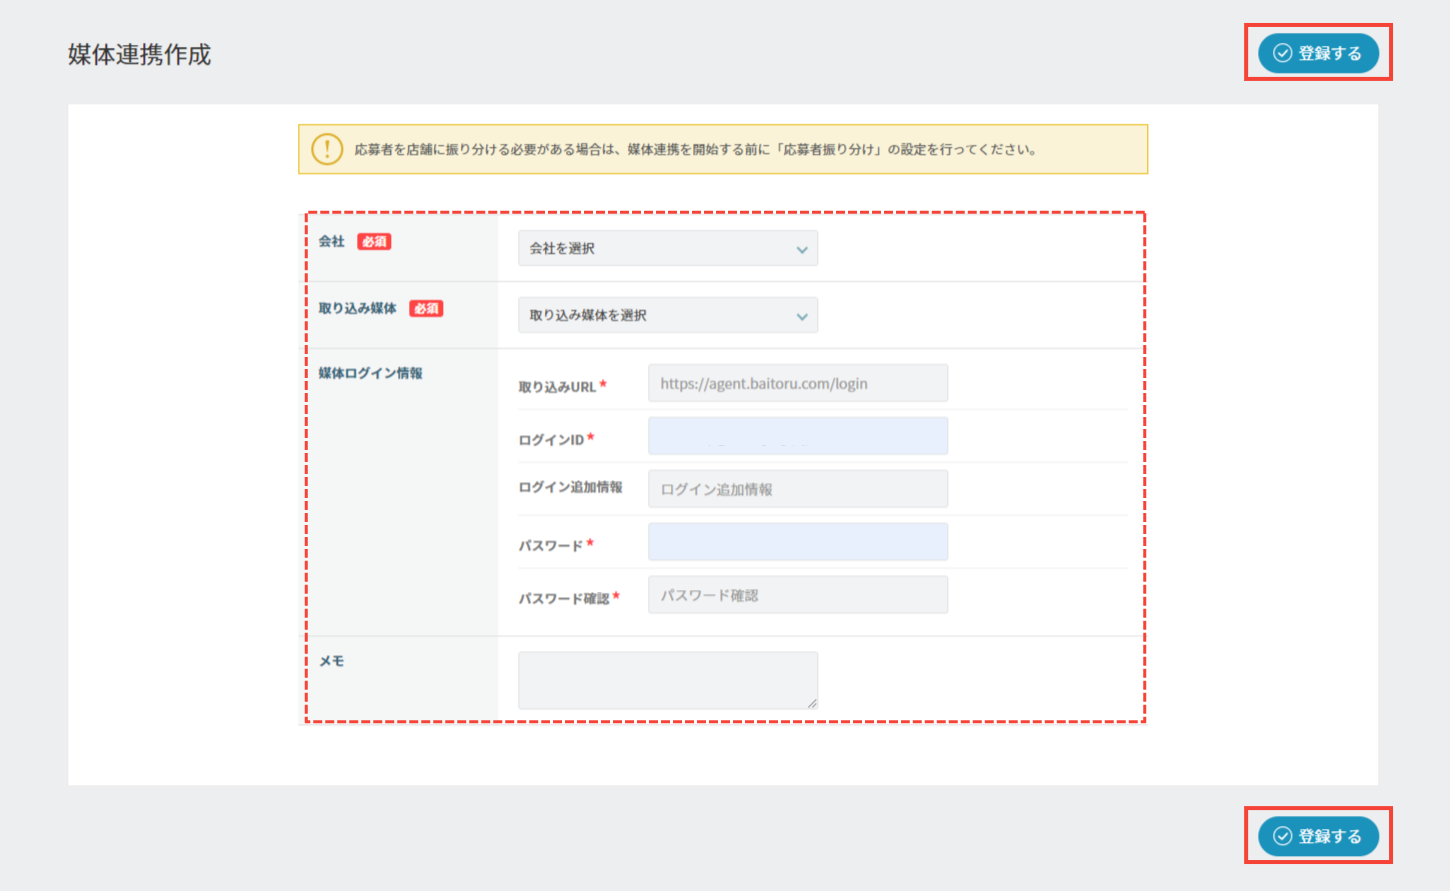Open the 取り込み媒体を選択 dropdown
This screenshot has height=892, width=1451.
667,315
